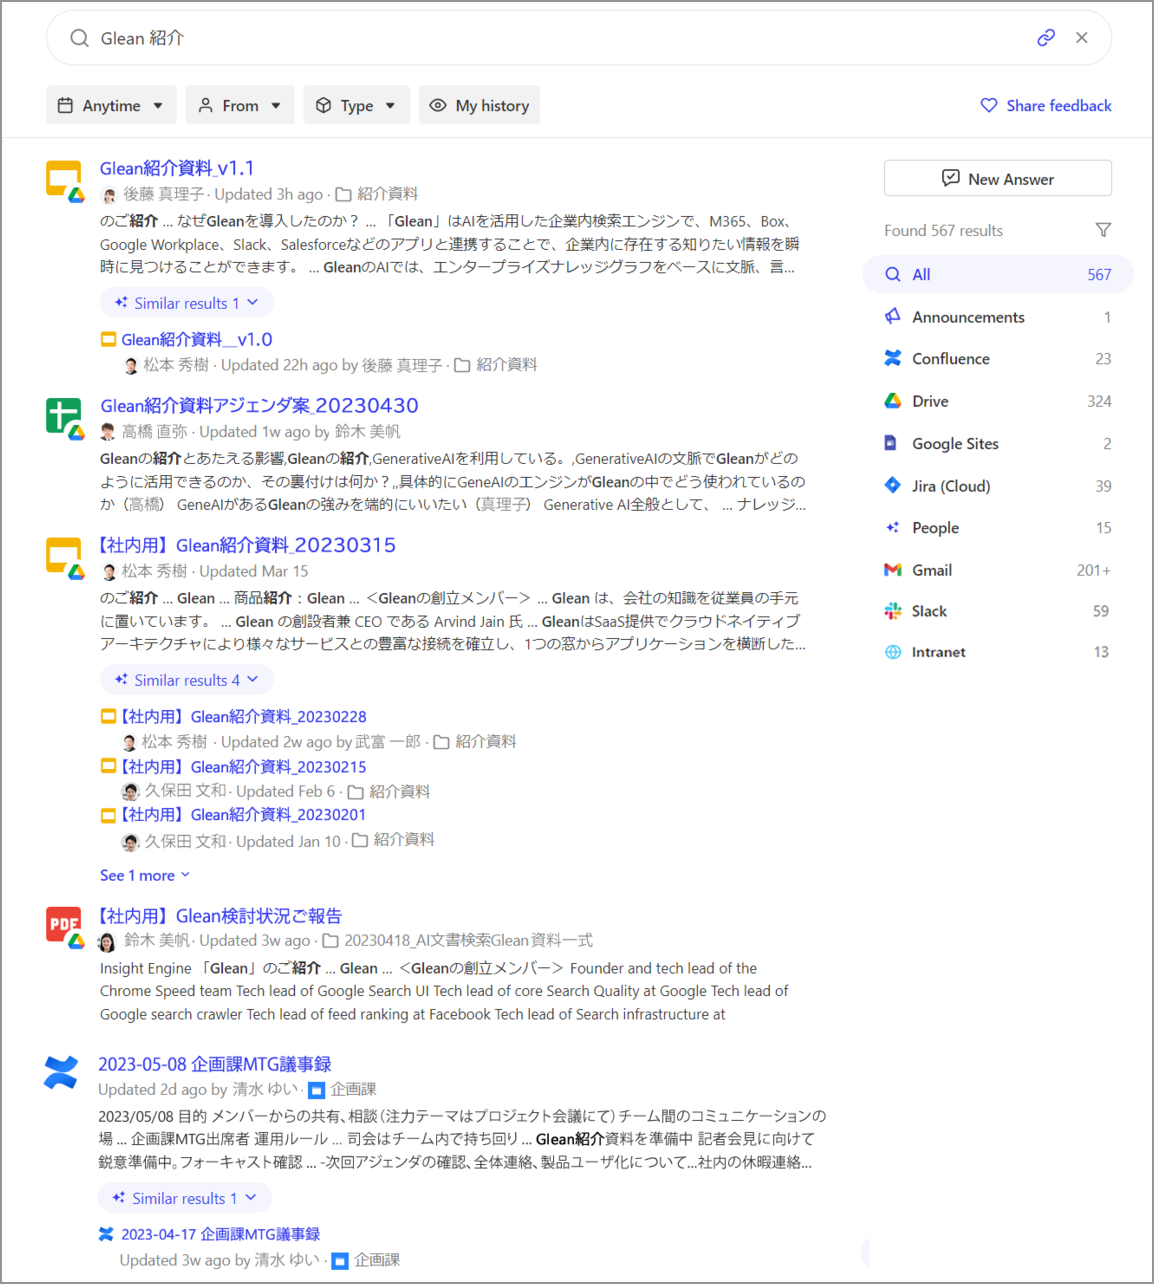Filter results by Confluence
The width and height of the screenshot is (1154, 1284).
click(x=998, y=358)
